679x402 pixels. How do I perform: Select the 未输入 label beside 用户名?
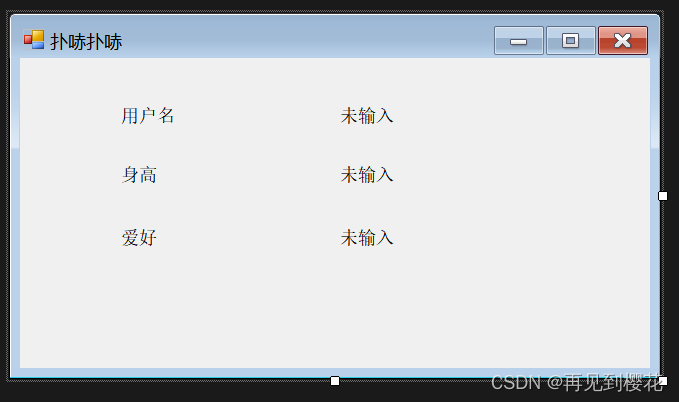point(367,116)
